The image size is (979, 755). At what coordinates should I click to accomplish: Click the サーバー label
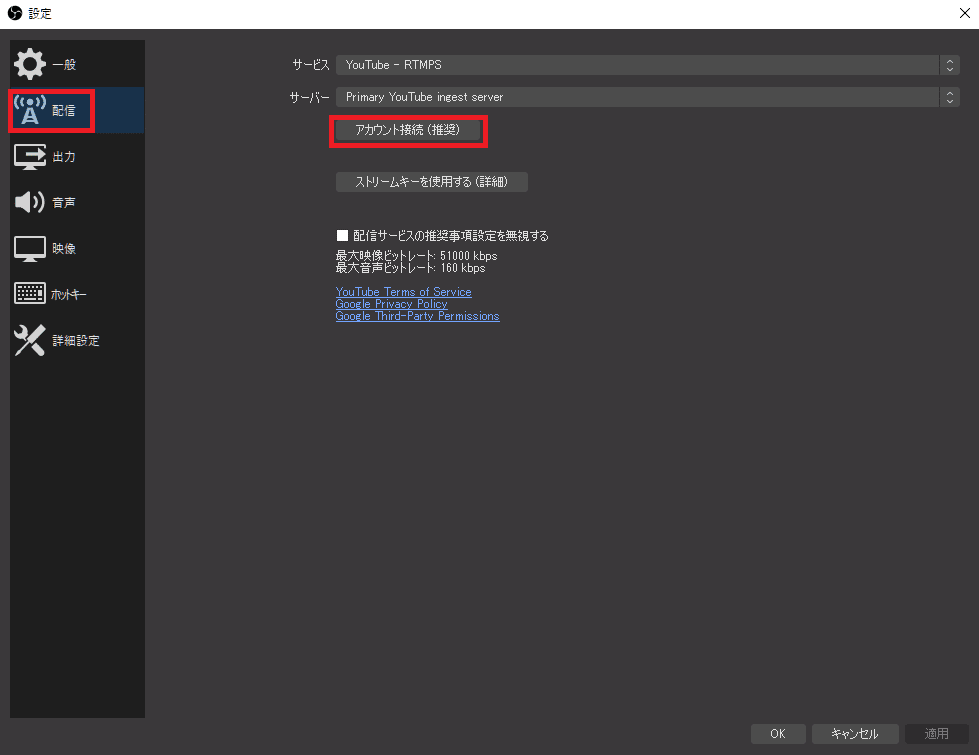[310, 97]
